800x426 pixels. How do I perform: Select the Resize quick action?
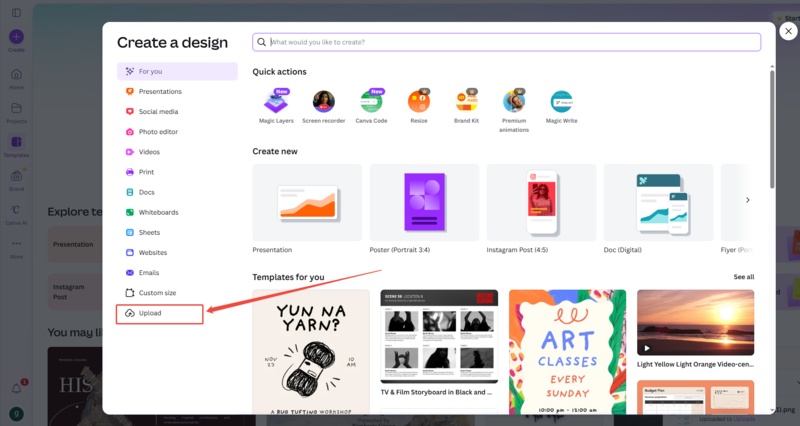418,102
